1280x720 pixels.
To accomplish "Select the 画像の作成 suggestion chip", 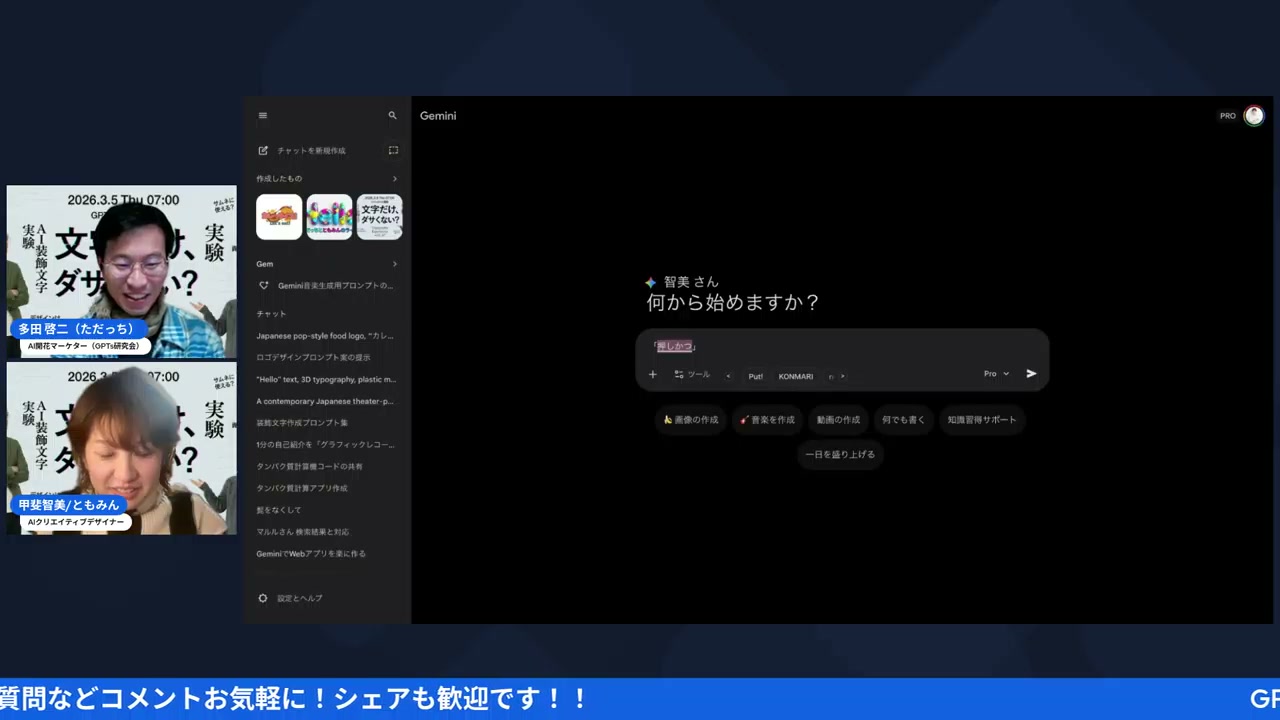I will (691, 420).
